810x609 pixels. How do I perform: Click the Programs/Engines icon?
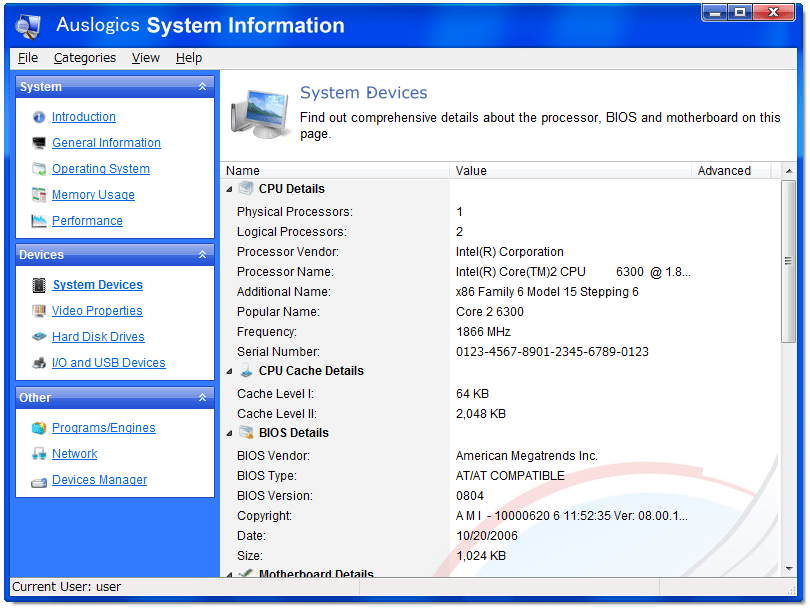pyautogui.click(x=39, y=428)
